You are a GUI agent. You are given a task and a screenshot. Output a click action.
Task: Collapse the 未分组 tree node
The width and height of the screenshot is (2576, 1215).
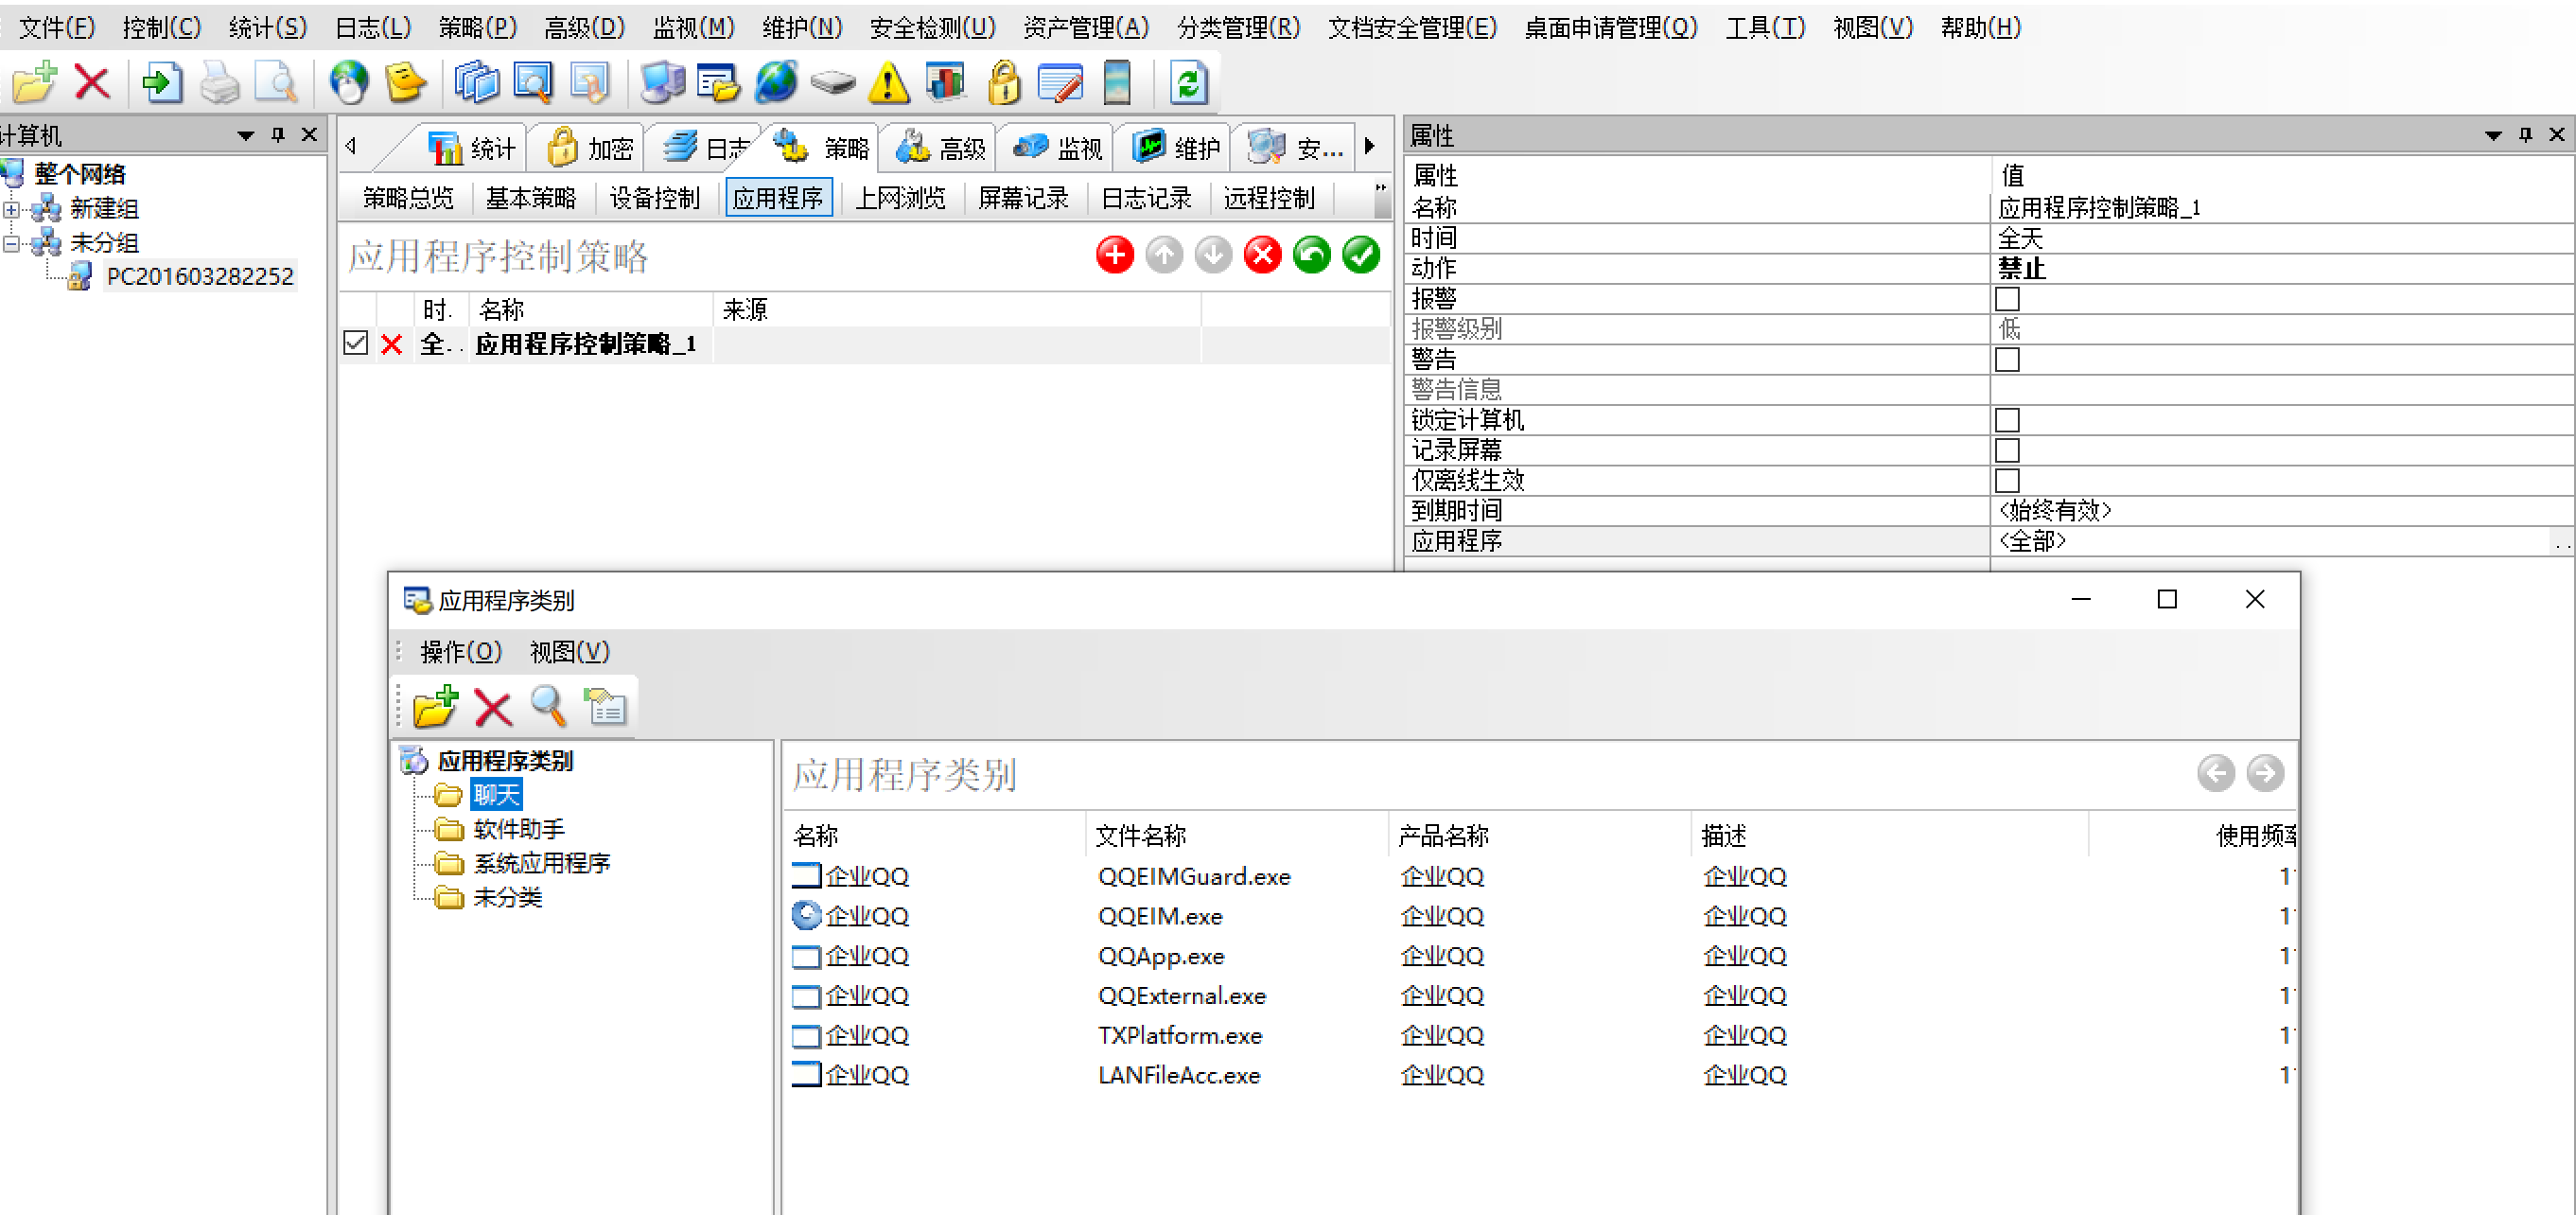coord(10,242)
